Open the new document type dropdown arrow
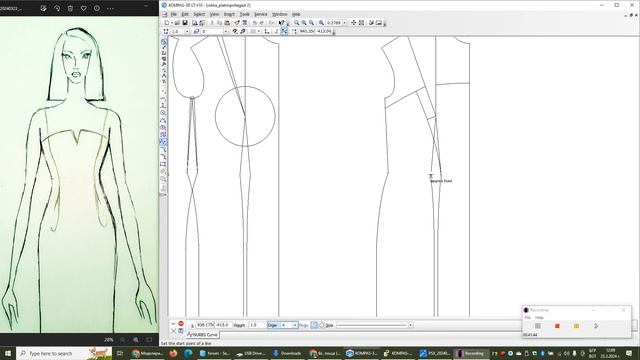Image resolution: width=640 pixels, height=360 pixels. [x=172, y=23]
